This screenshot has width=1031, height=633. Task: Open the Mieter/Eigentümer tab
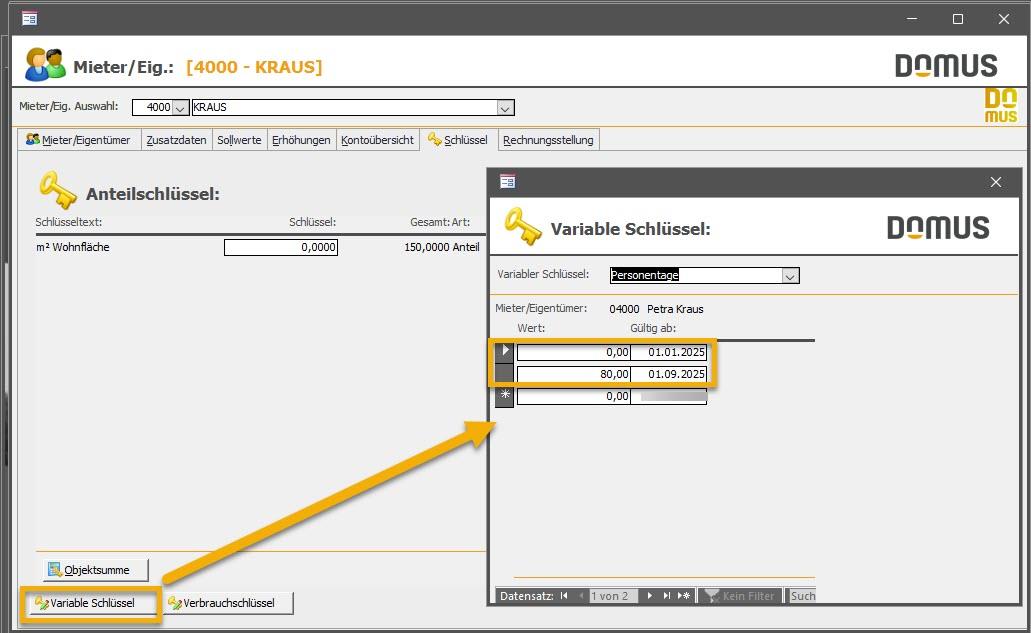tap(79, 140)
